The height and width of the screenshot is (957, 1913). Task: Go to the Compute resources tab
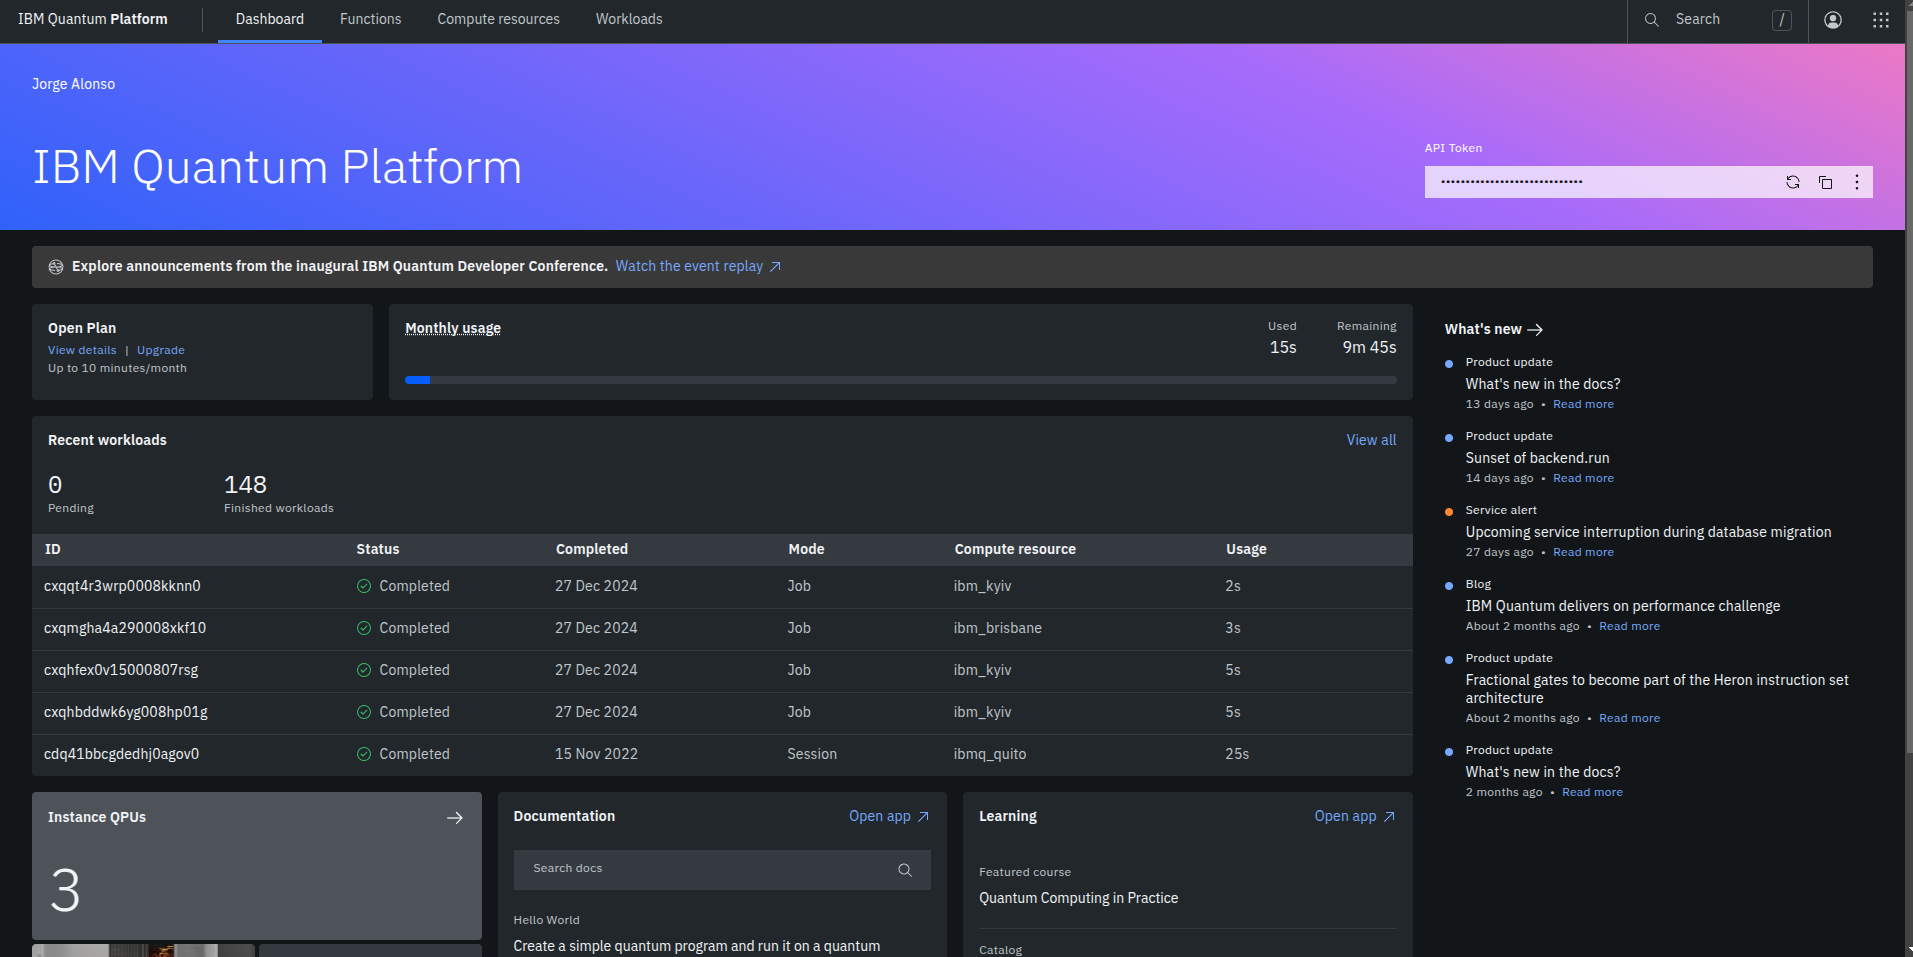coord(498,20)
